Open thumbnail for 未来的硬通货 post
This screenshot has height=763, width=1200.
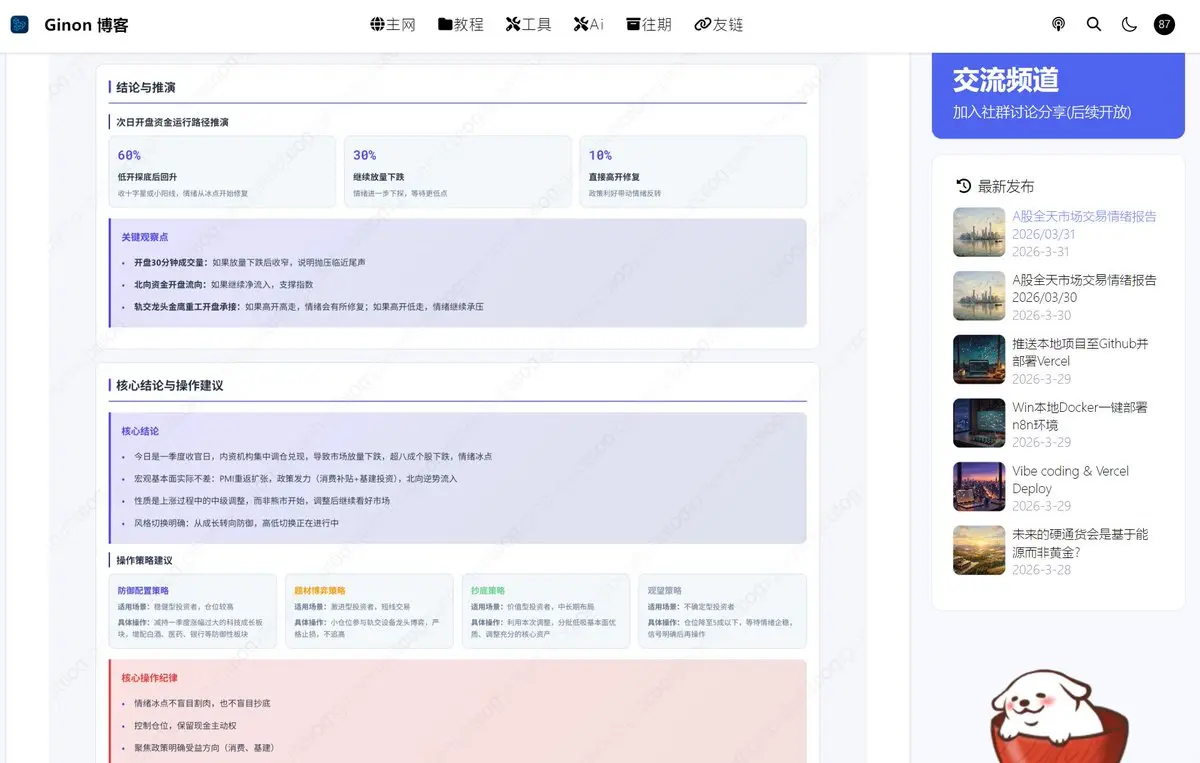979,550
